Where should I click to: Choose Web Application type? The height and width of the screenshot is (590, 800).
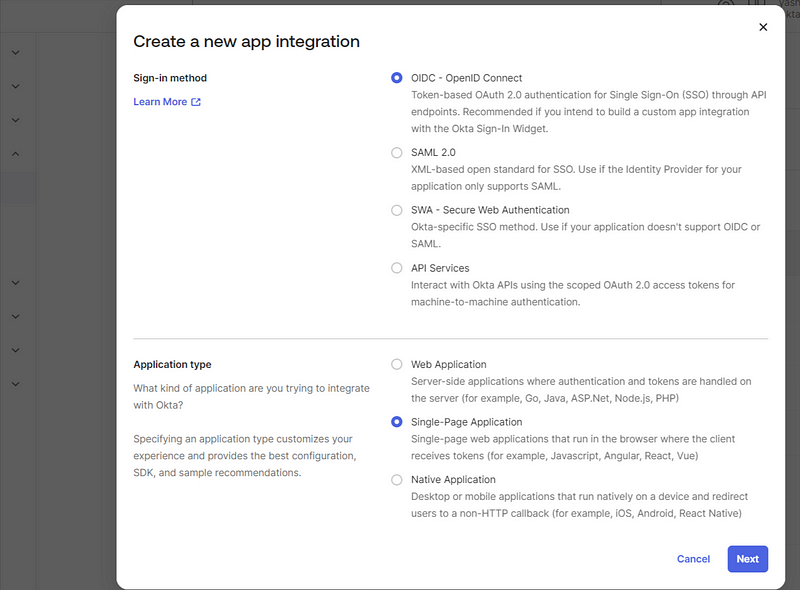[x=396, y=364]
